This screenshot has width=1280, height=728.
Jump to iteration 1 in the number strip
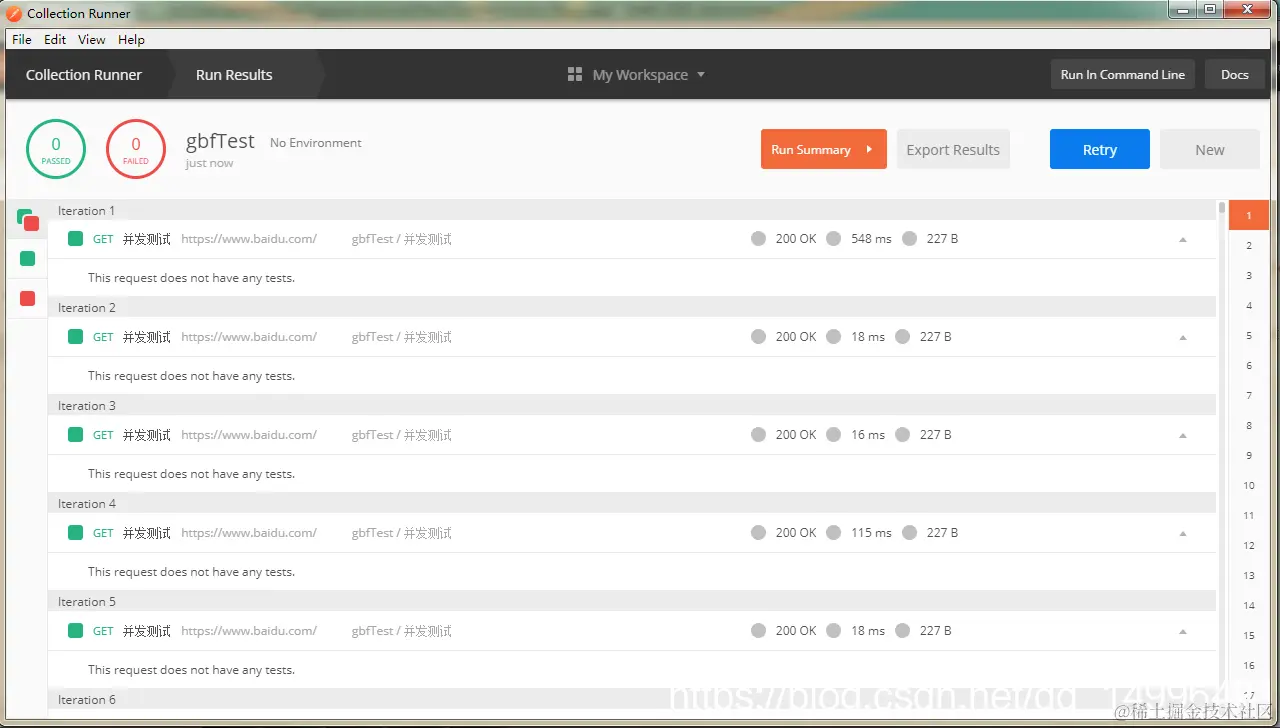click(x=1249, y=215)
